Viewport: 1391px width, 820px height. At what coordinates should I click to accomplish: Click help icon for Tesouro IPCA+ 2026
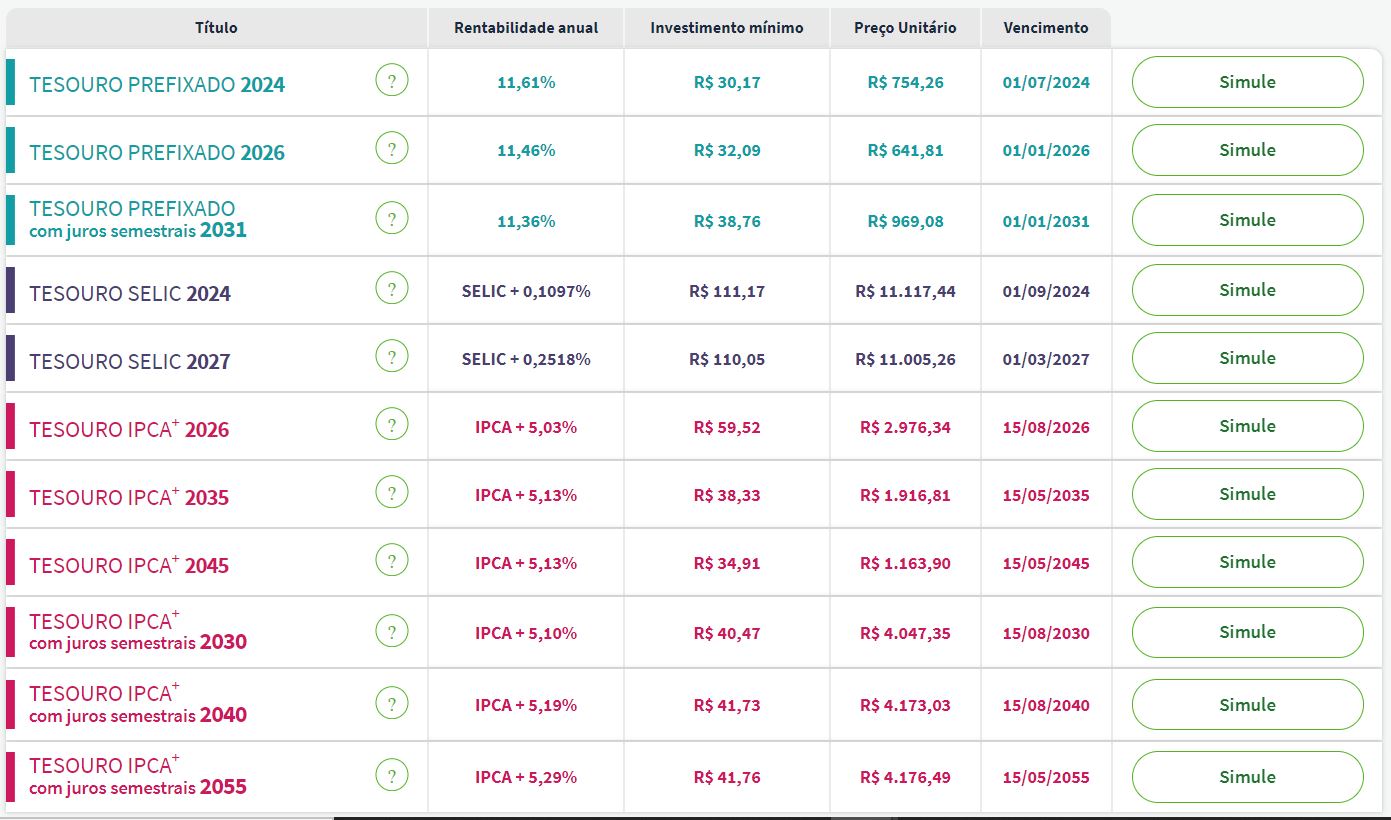392,425
